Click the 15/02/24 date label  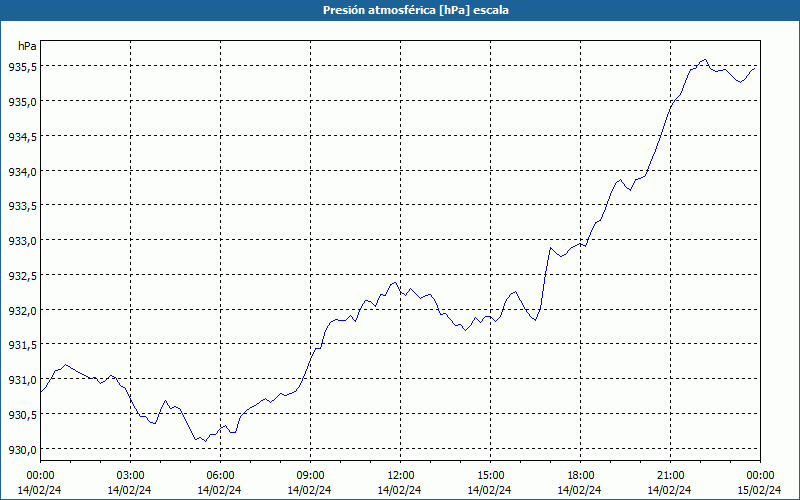coord(759,490)
